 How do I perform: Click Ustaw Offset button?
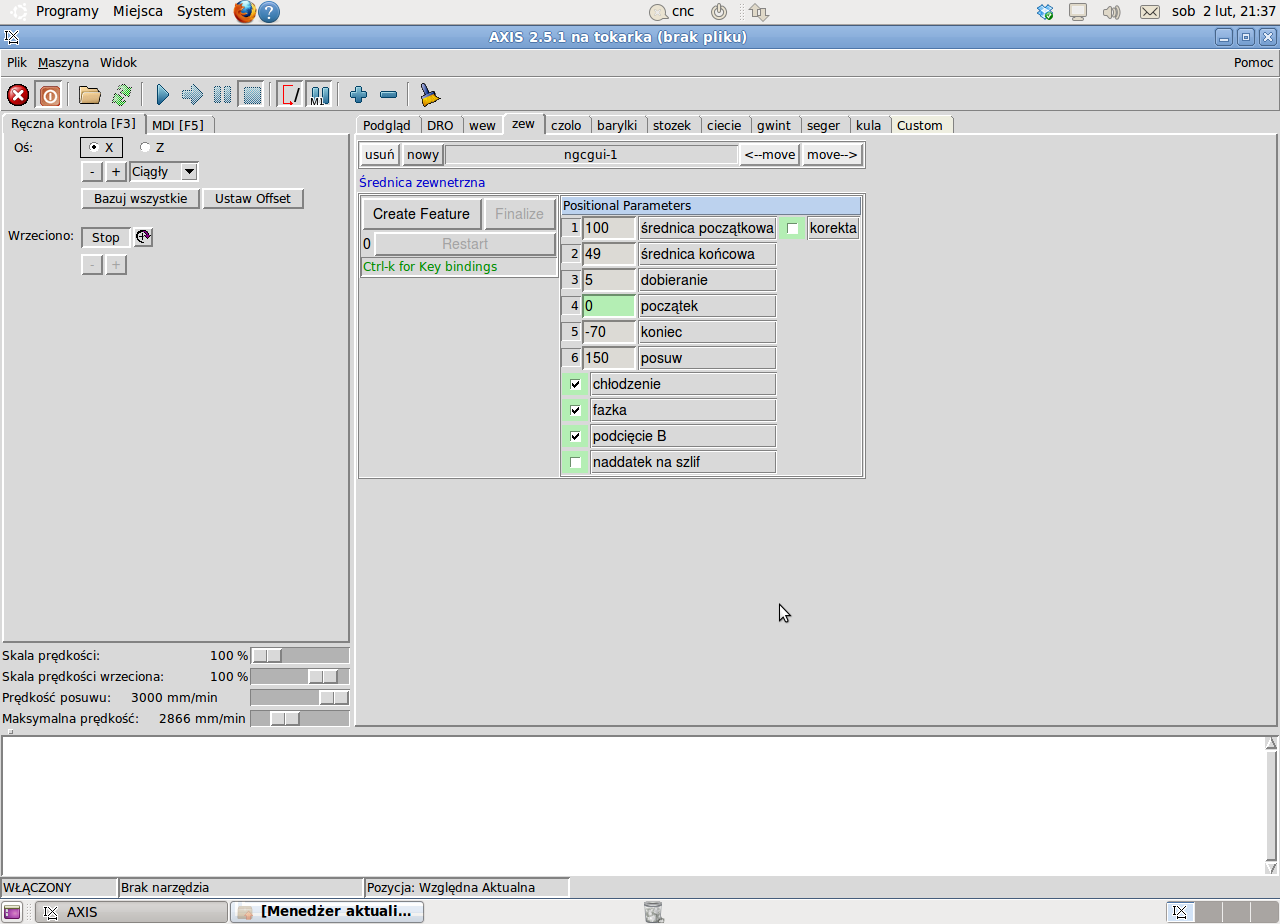(253, 198)
